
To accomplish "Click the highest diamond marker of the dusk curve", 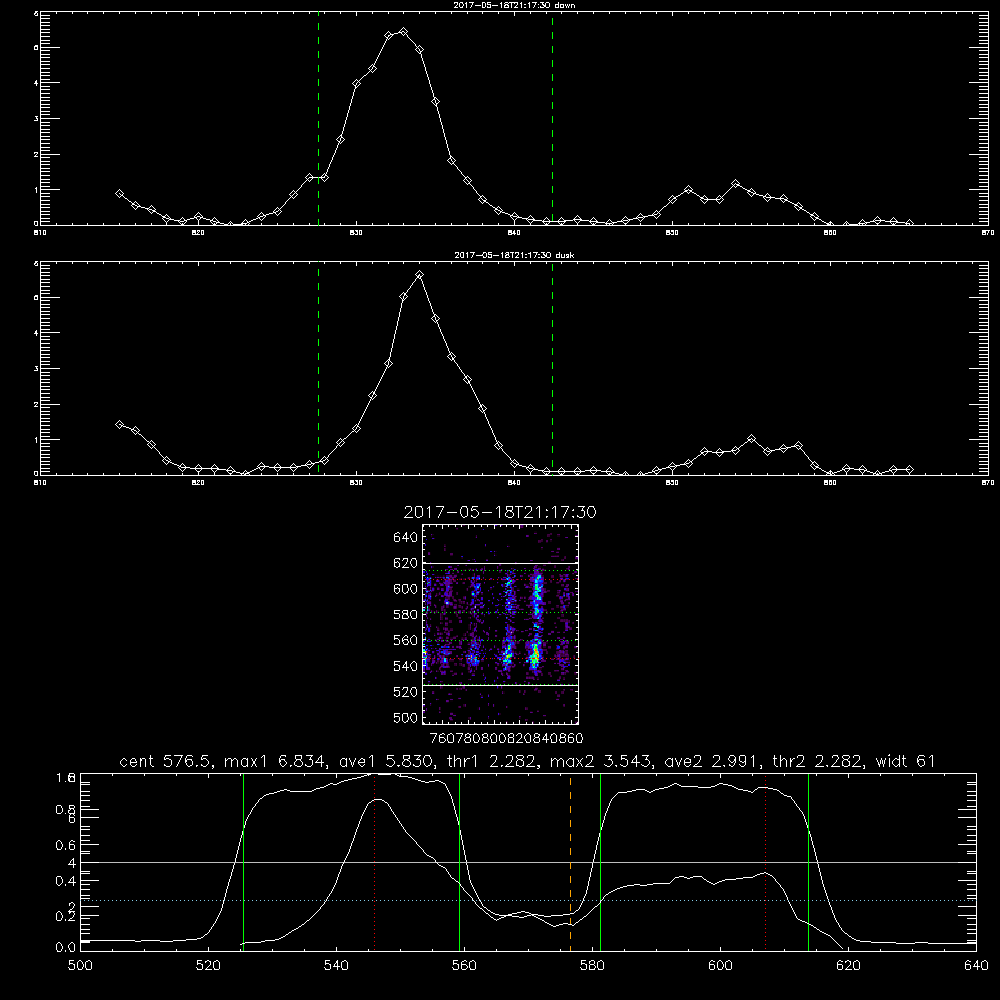I will (x=419, y=275).
